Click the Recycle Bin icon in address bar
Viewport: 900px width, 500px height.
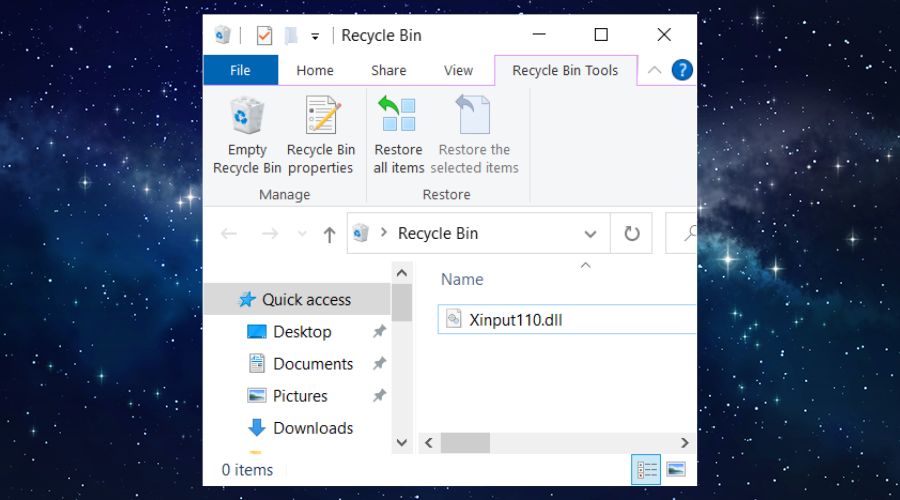click(x=360, y=233)
